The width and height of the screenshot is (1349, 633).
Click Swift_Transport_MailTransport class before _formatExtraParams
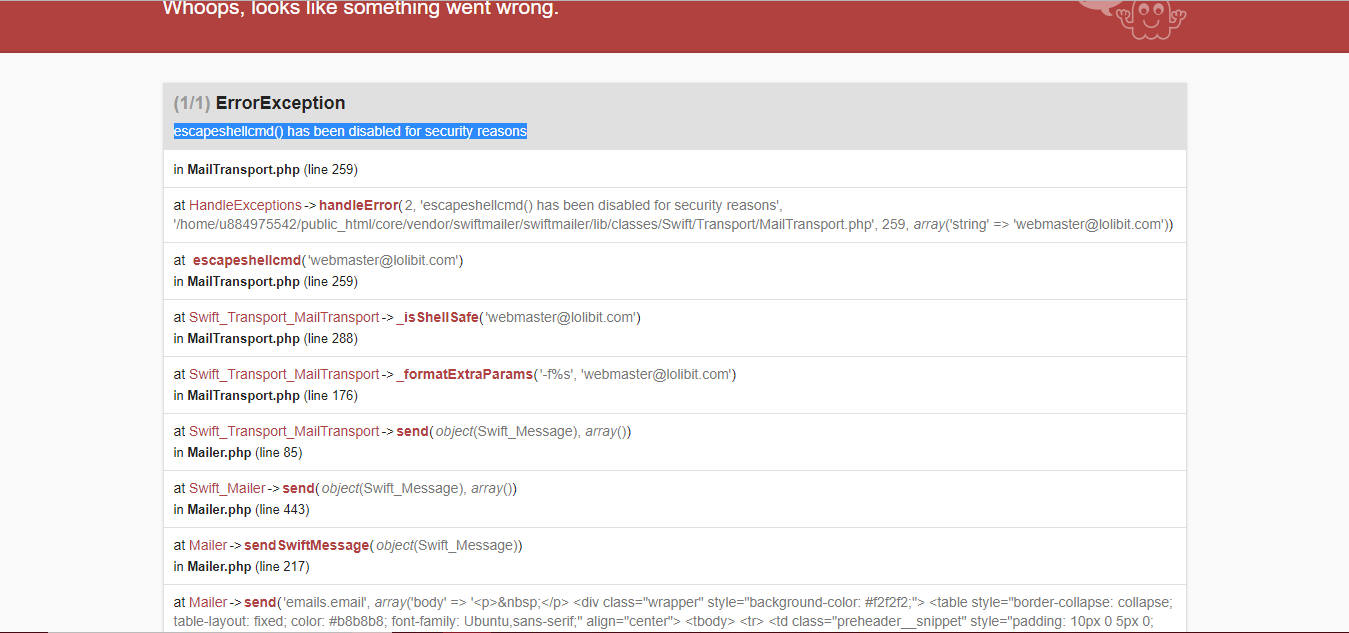click(x=284, y=374)
